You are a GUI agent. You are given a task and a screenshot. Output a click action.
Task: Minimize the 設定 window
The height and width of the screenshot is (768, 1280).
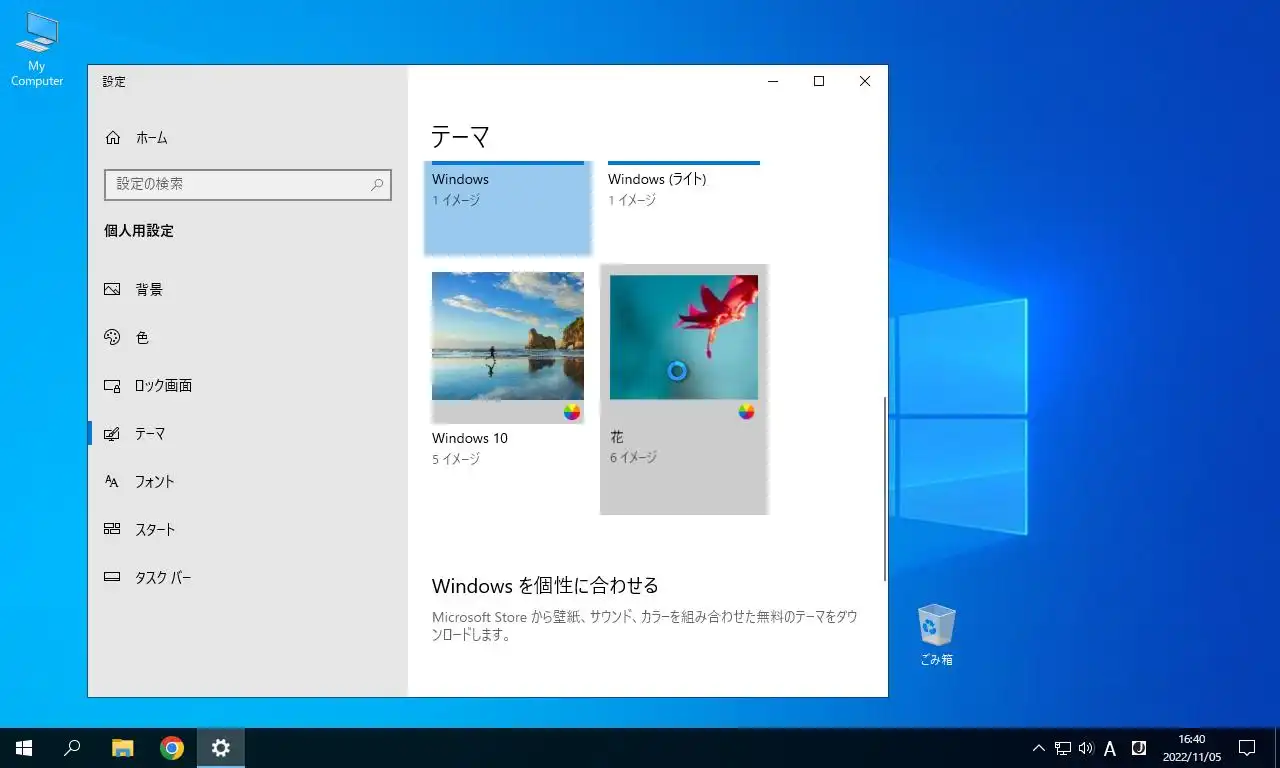[x=773, y=82]
